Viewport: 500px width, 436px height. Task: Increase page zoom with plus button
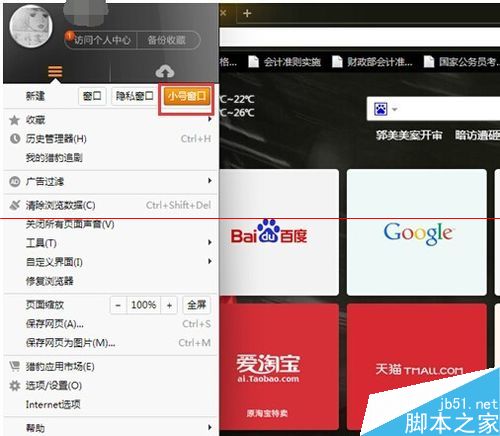169,305
